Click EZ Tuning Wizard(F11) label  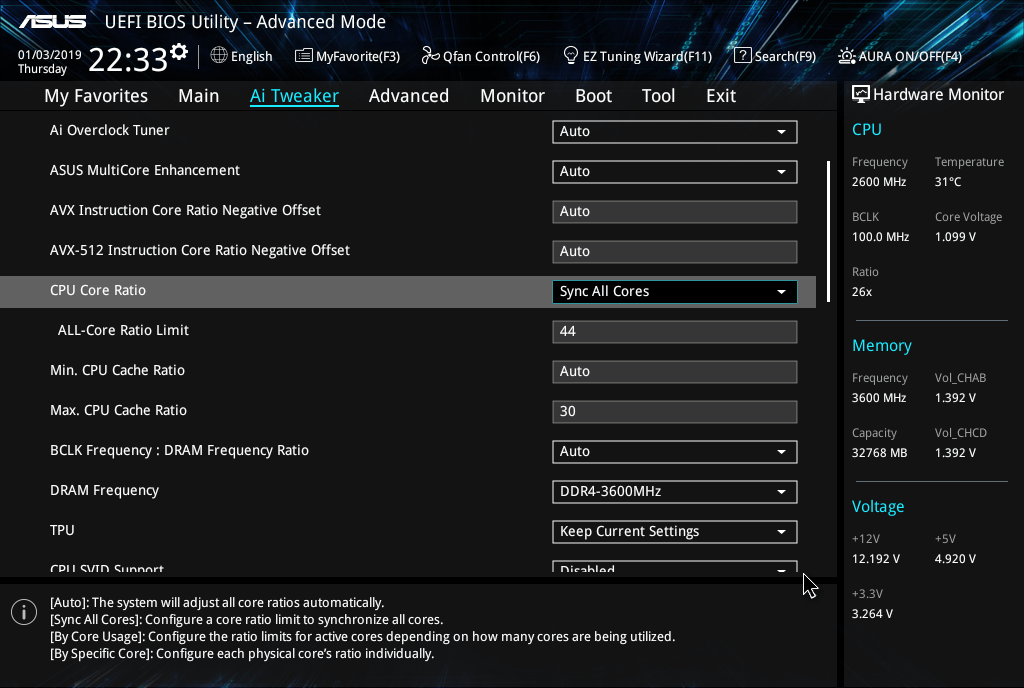(x=647, y=57)
